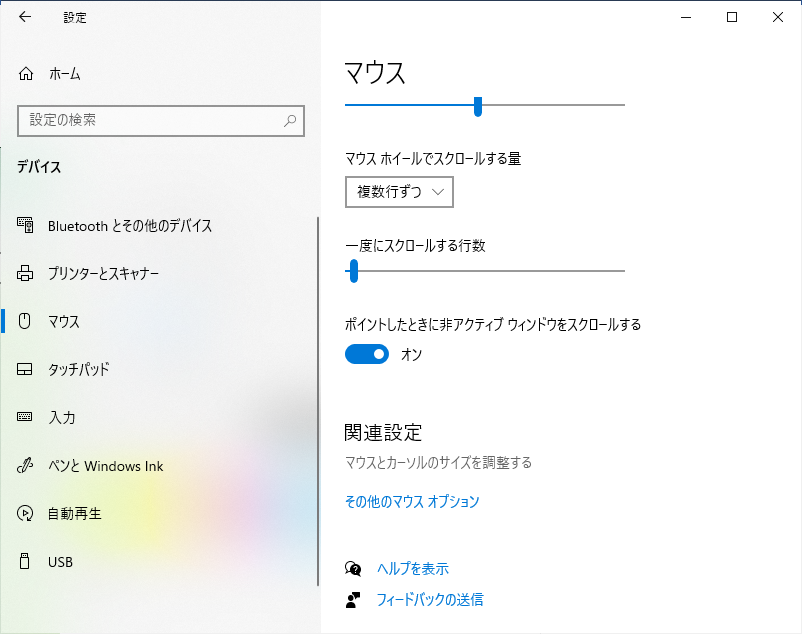Click the オン toggle state label
Screen dimensions: 802x634
[x=412, y=354]
